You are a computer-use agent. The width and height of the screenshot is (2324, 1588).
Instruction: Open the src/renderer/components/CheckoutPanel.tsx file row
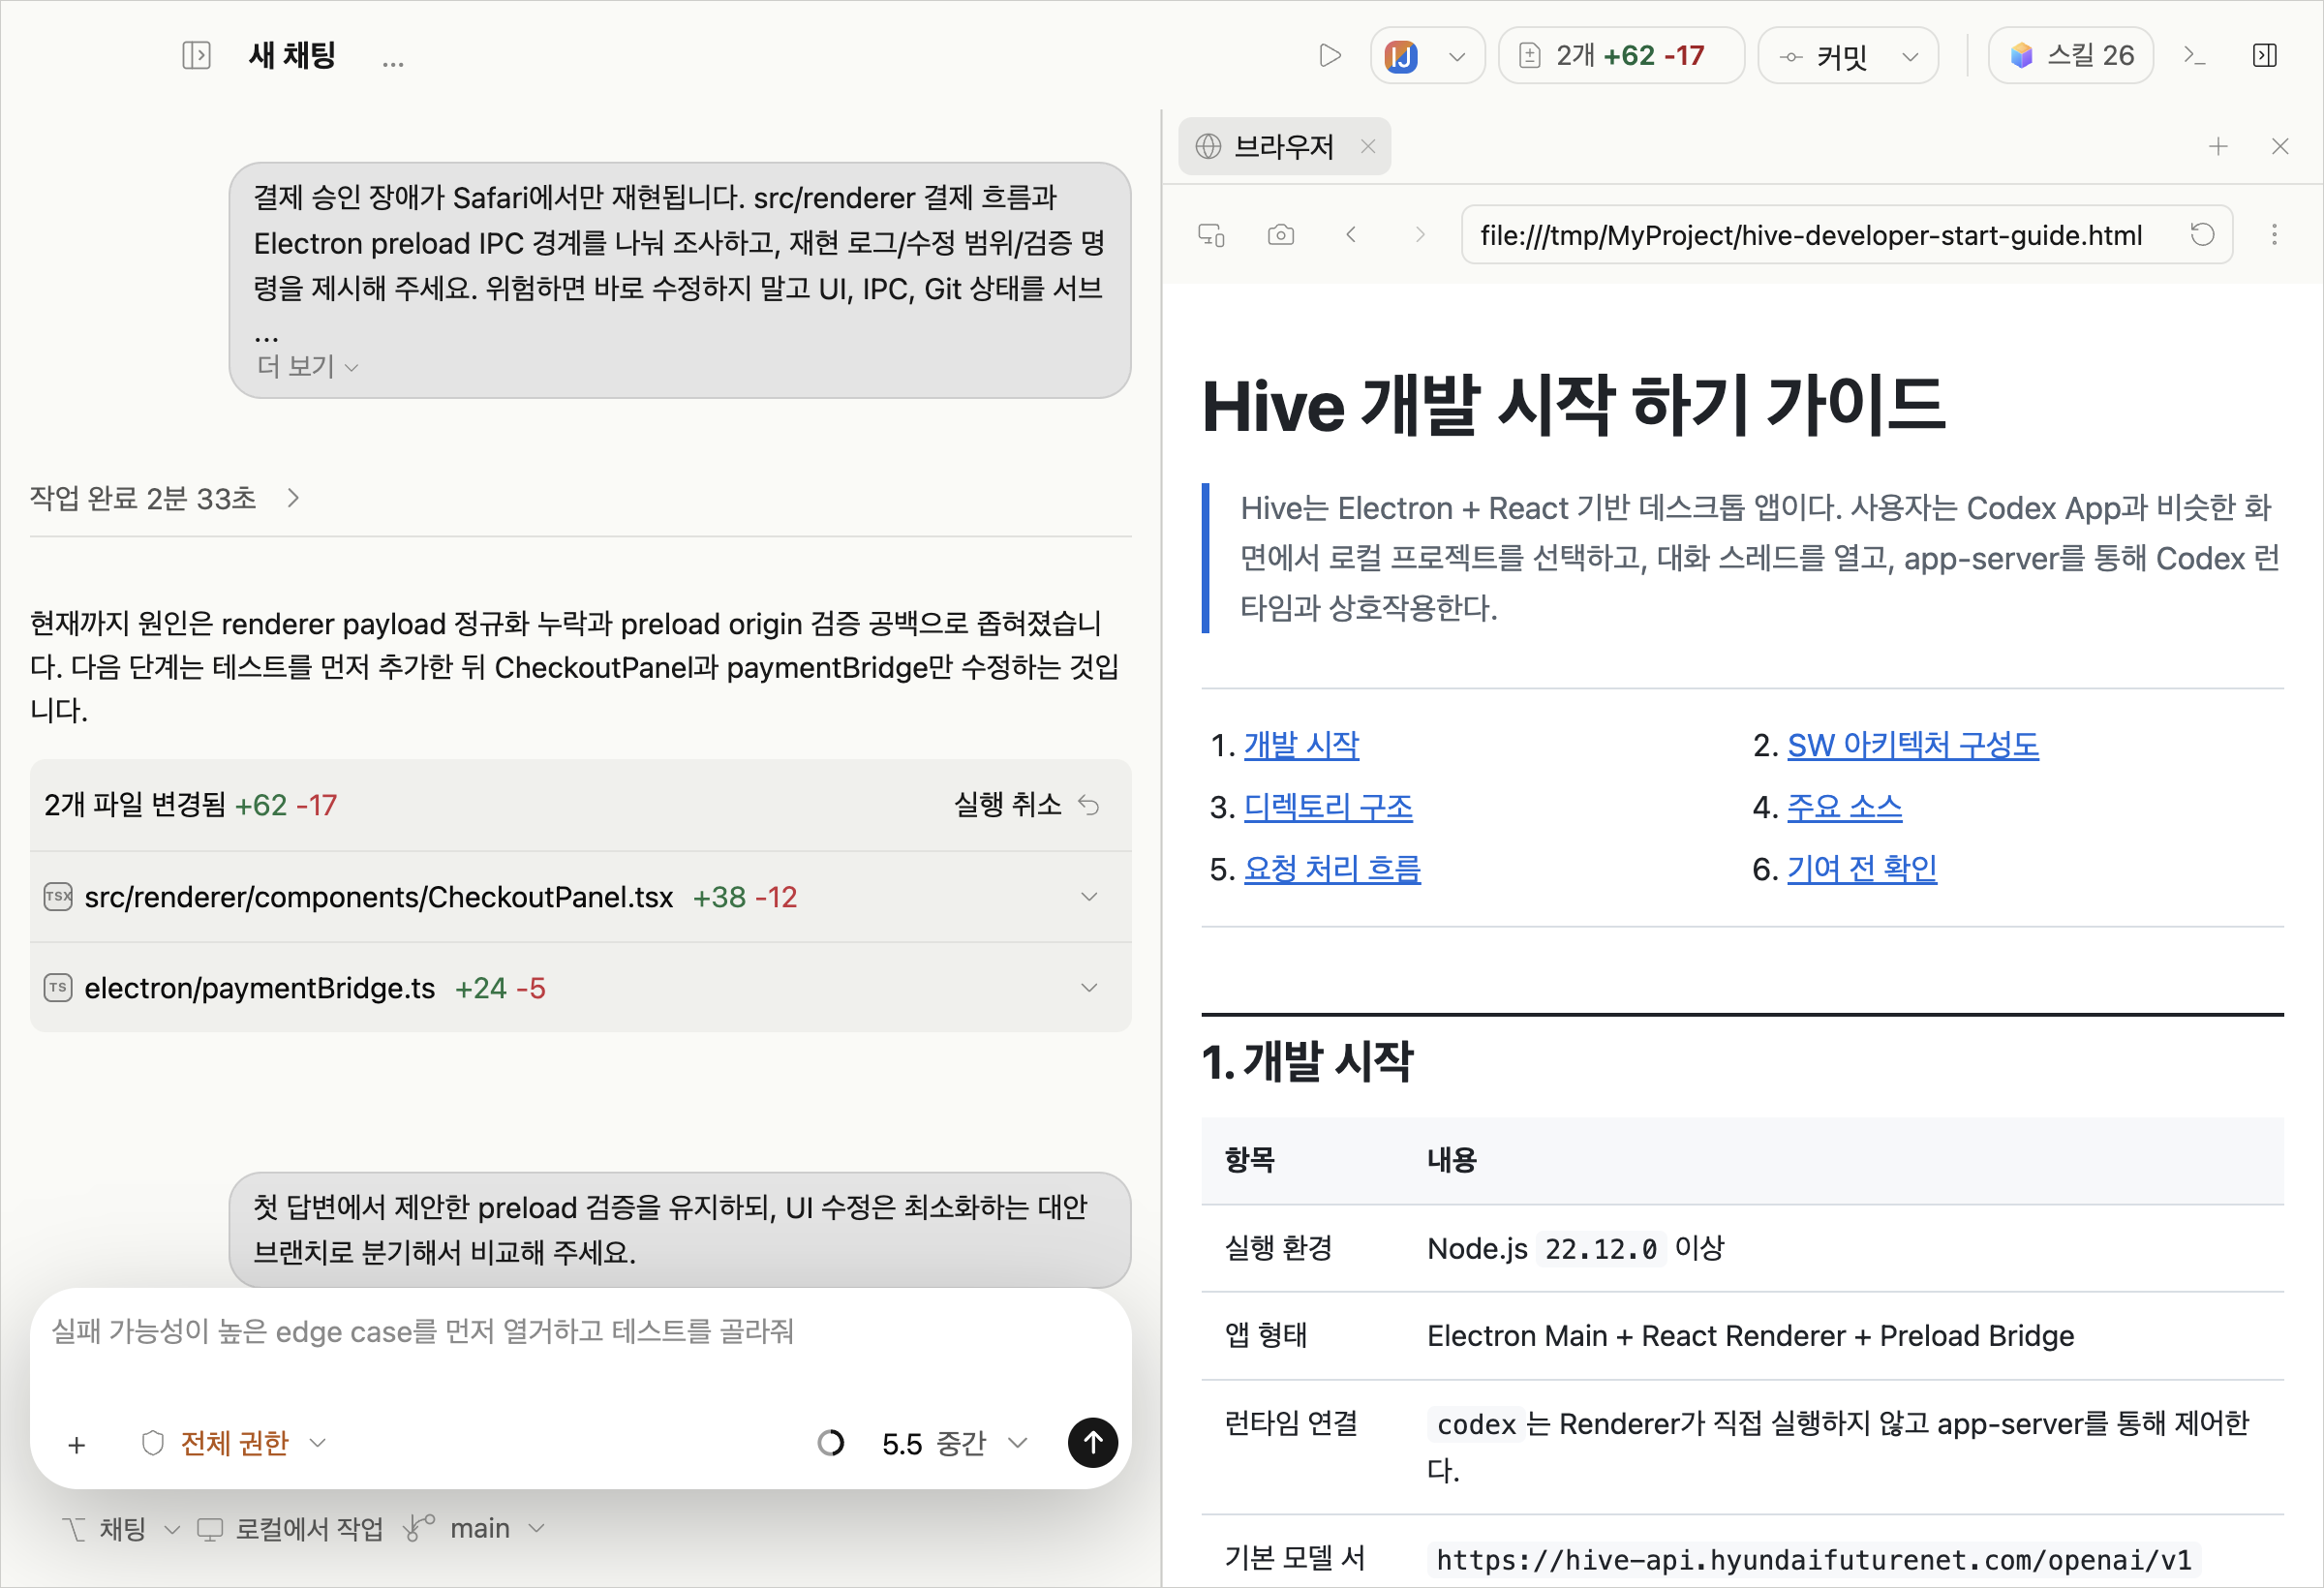(581, 896)
